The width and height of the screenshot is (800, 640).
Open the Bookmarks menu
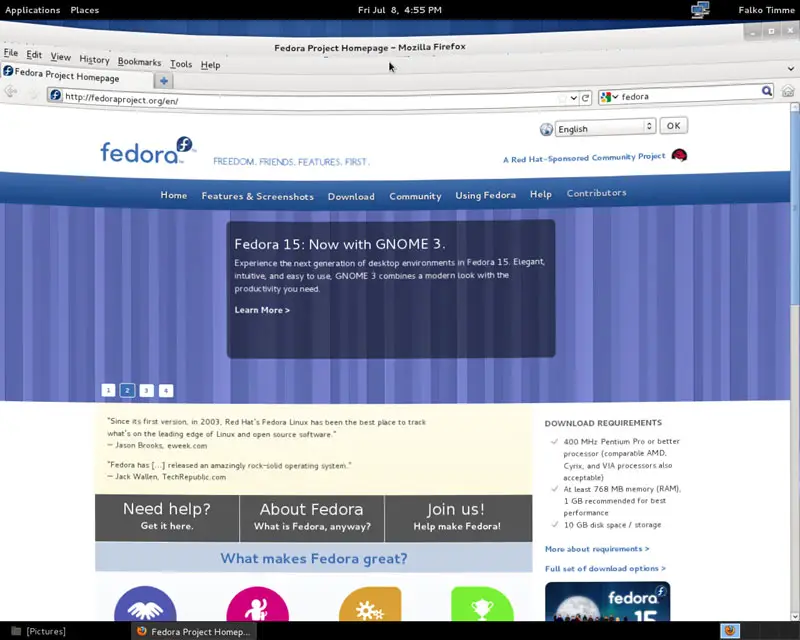tap(139, 62)
